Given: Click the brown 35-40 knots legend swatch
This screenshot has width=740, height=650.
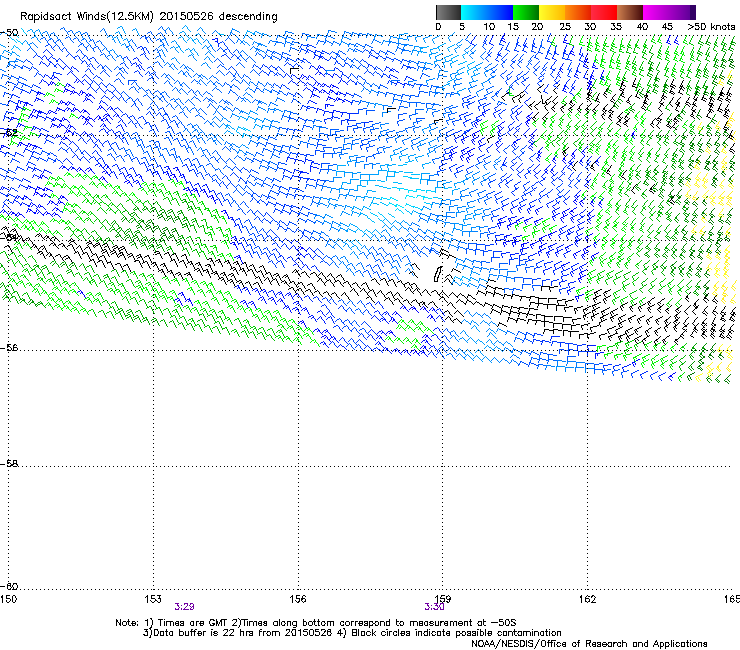Looking at the screenshot, I should (630, 12).
